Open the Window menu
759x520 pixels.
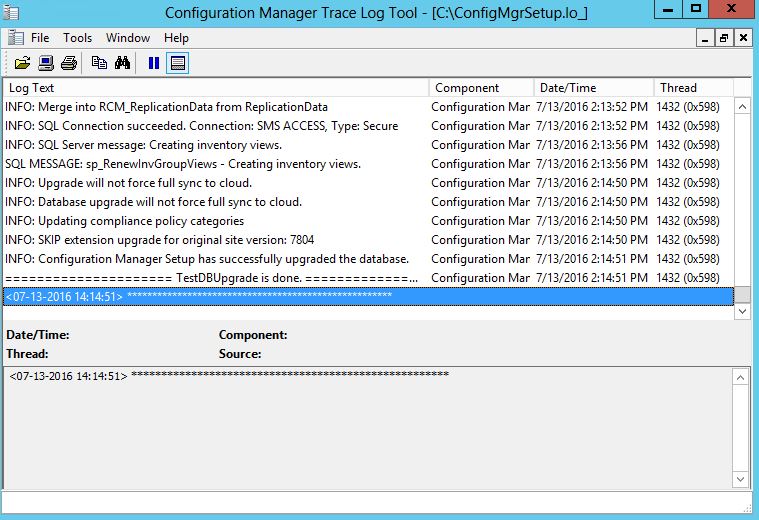click(x=128, y=38)
